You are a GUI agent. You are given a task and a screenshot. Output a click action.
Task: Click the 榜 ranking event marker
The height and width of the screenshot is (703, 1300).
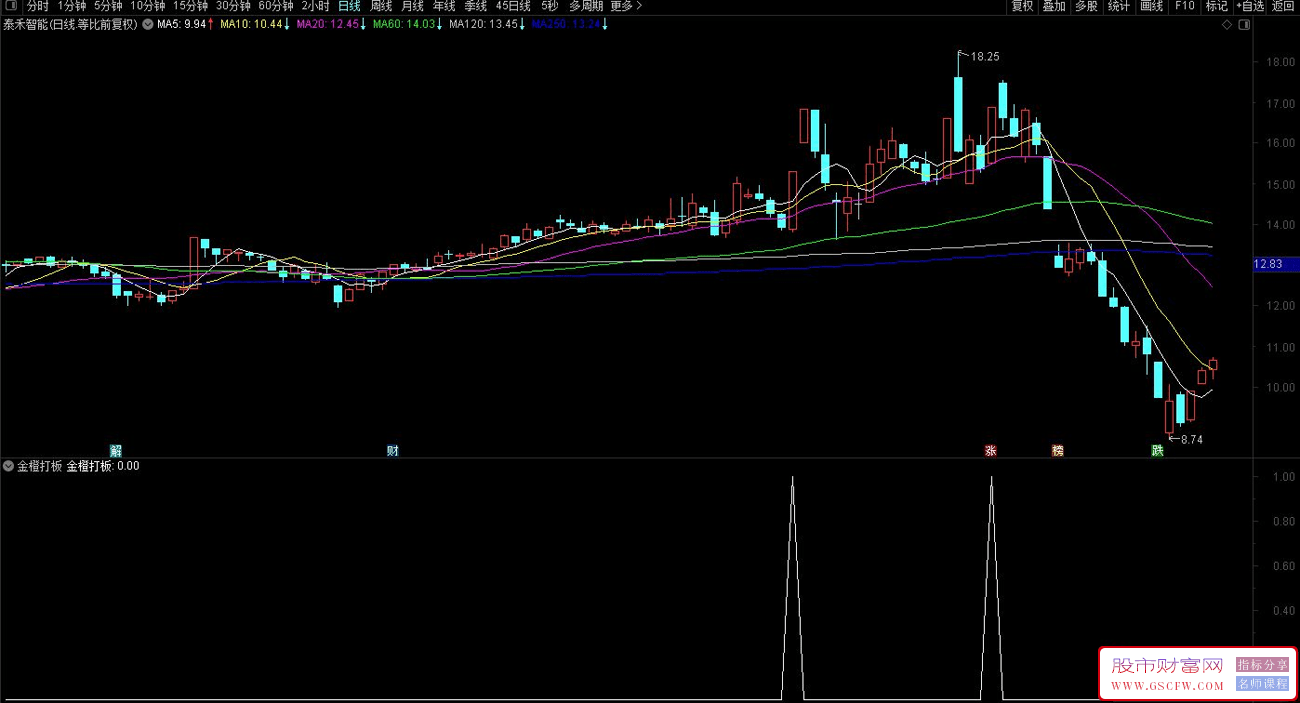[1057, 450]
